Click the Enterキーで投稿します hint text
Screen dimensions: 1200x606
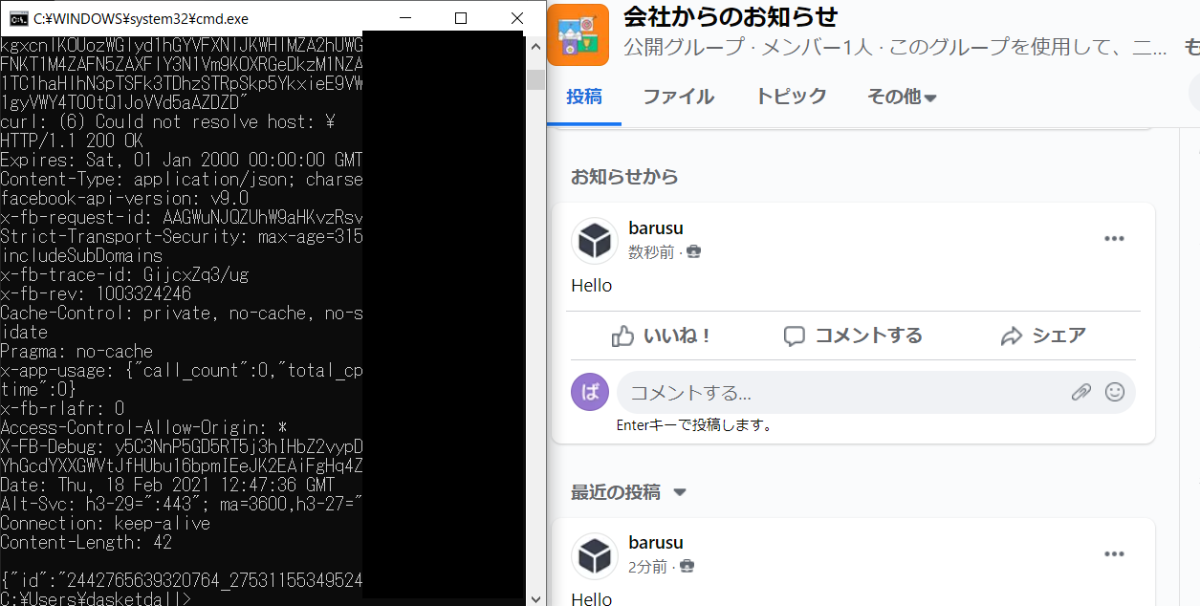(x=694, y=425)
